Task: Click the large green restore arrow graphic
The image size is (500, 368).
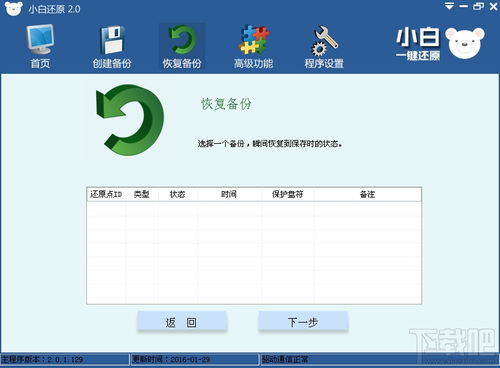Action: [x=130, y=120]
